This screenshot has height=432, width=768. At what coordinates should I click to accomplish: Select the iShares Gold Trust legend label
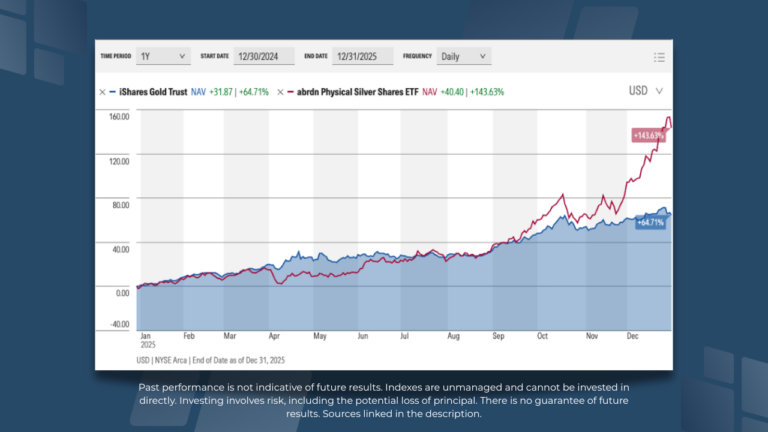[153, 91]
